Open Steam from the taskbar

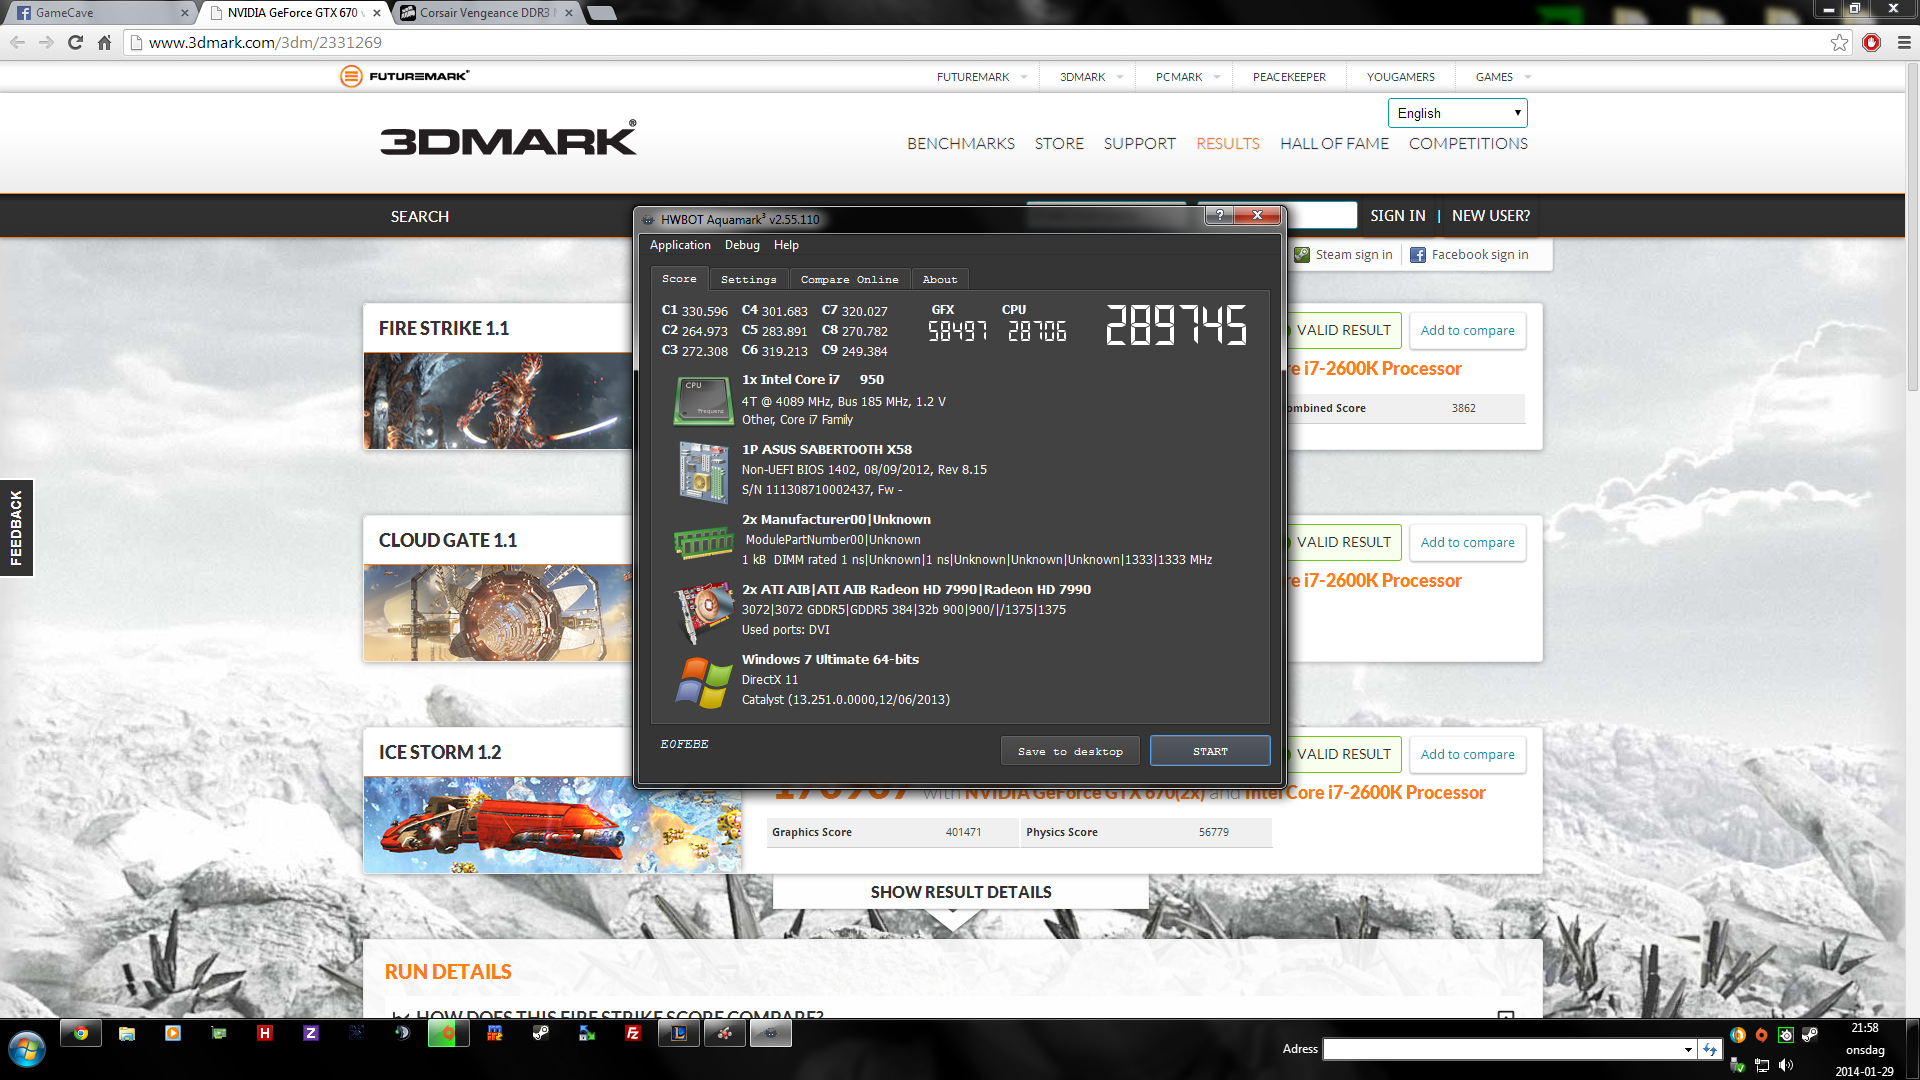(x=541, y=1033)
